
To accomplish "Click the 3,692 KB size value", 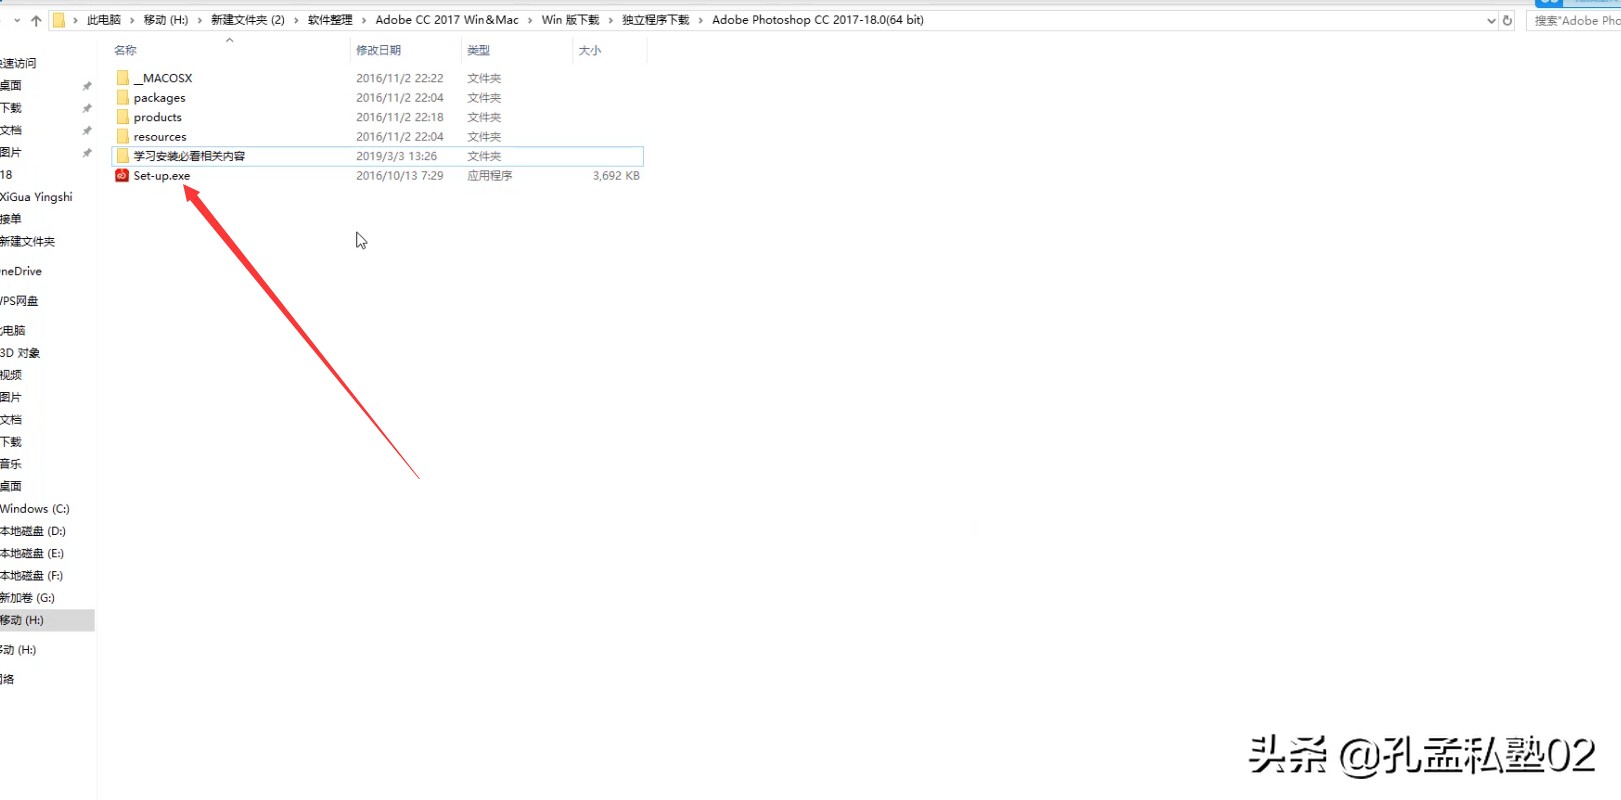I will [x=616, y=176].
